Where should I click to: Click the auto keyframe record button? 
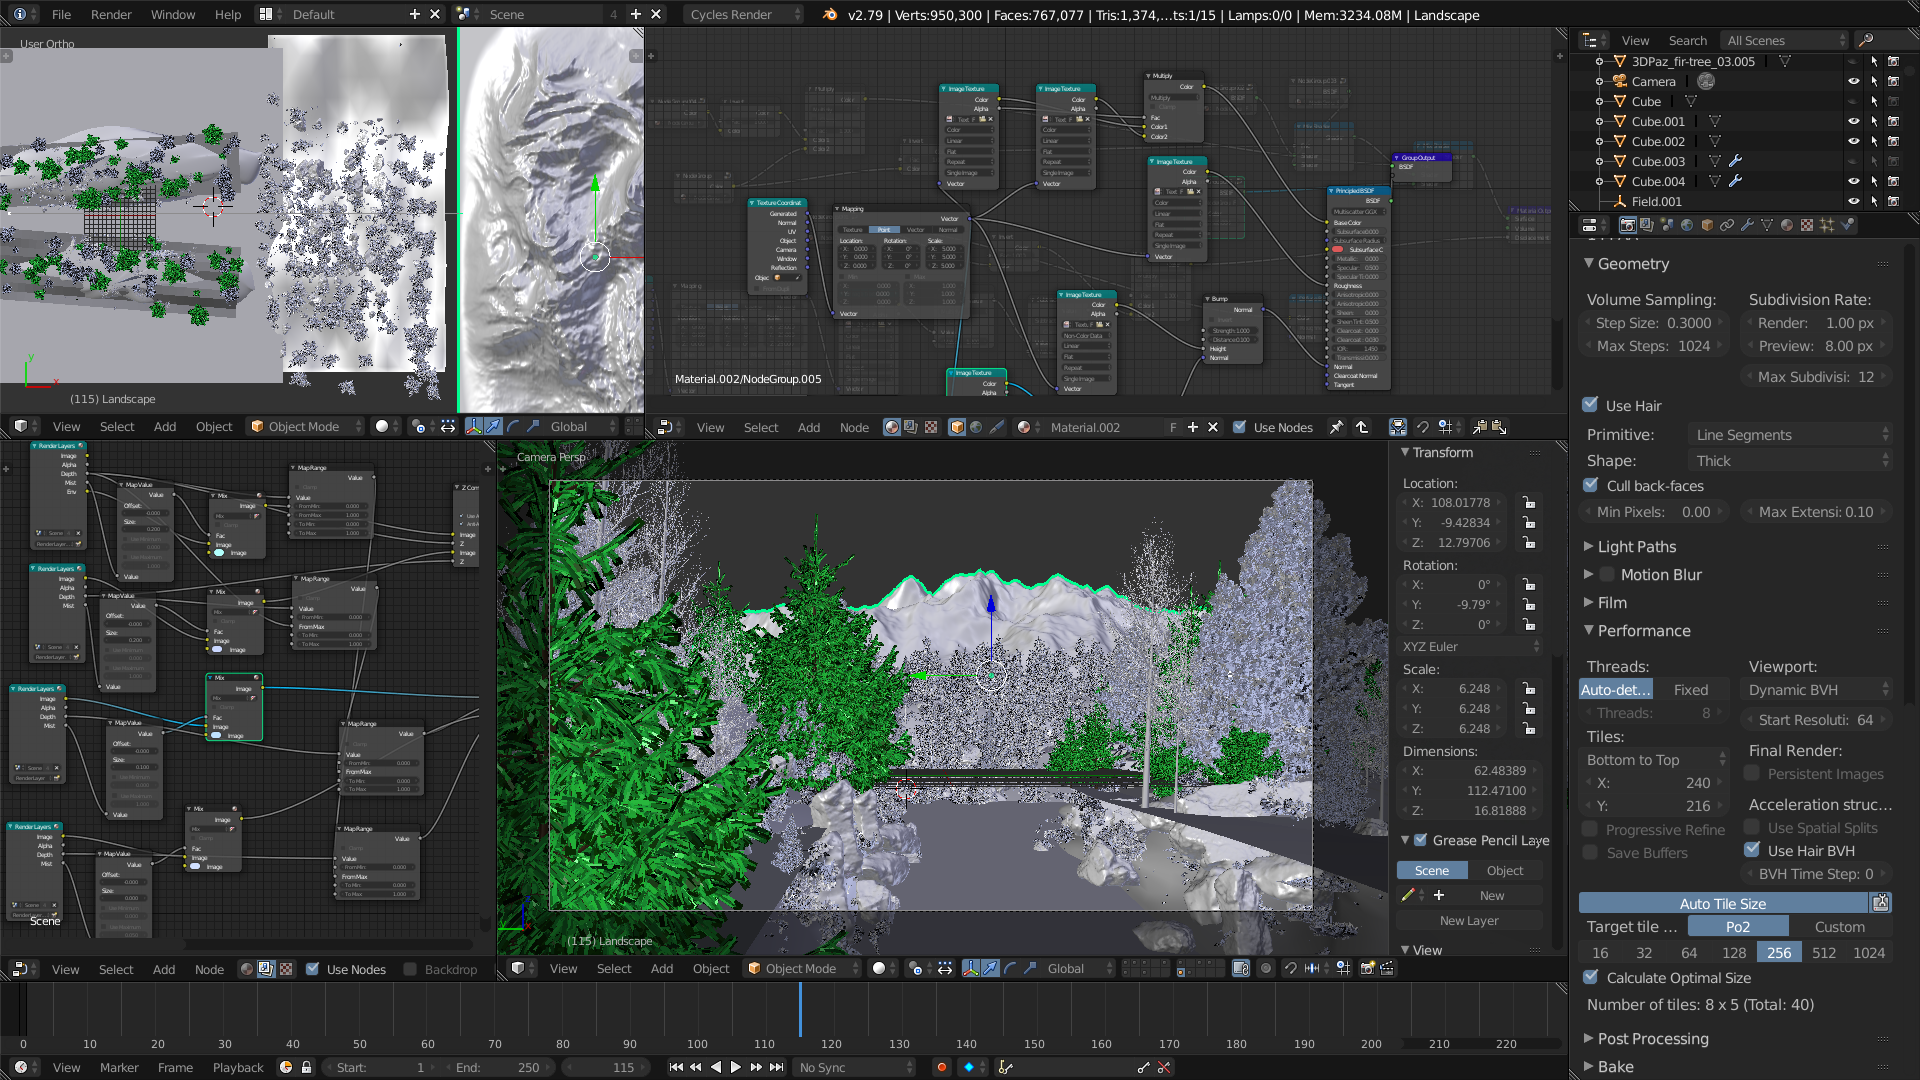click(941, 1067)
